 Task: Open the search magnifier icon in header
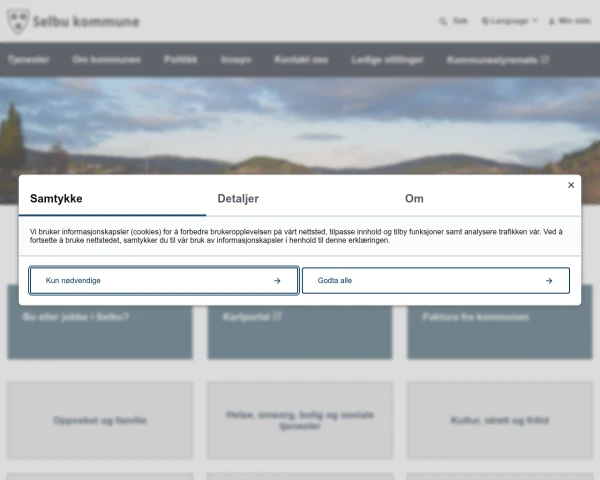click(443, 21)
